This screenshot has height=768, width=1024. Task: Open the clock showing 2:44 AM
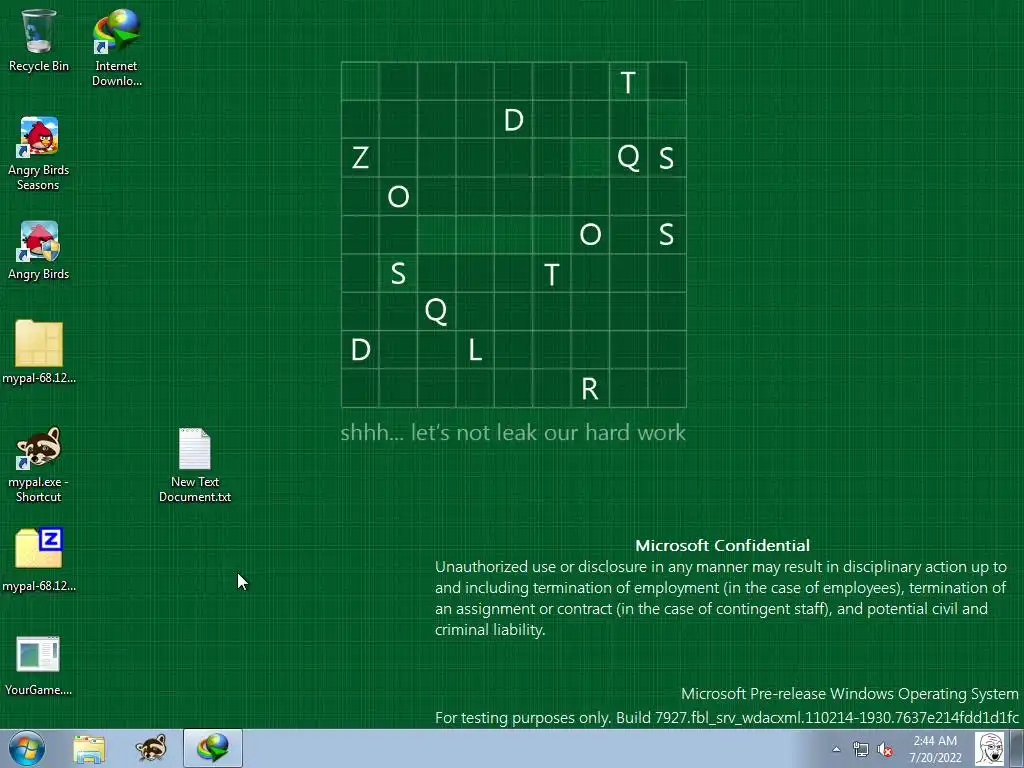click(x=935, y=749)
